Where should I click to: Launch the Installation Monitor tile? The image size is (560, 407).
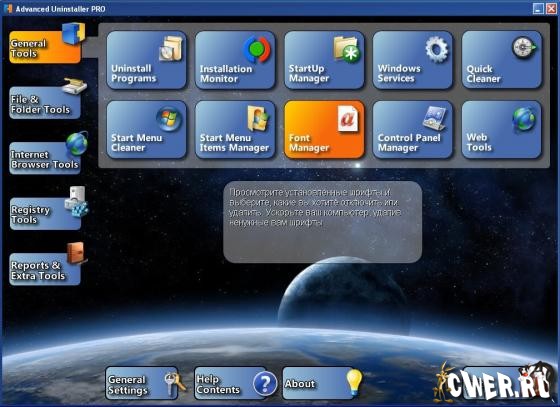pyautogui.click(x=235, y=60)
